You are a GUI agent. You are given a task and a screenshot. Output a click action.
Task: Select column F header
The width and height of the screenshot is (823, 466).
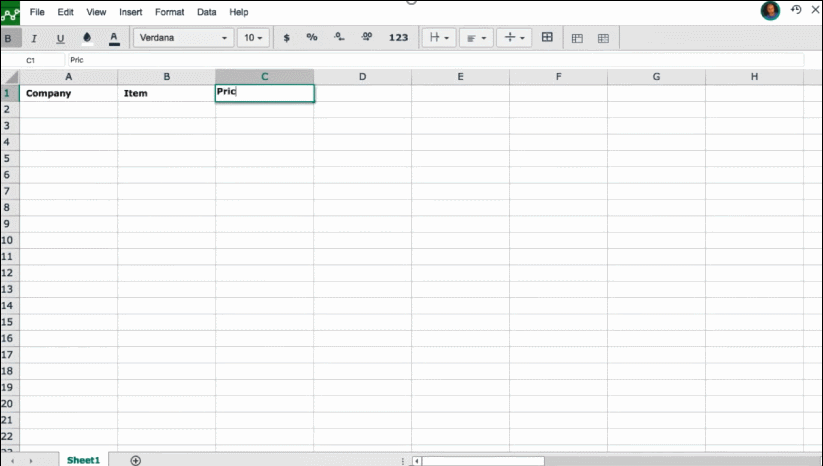coord(558,77)
